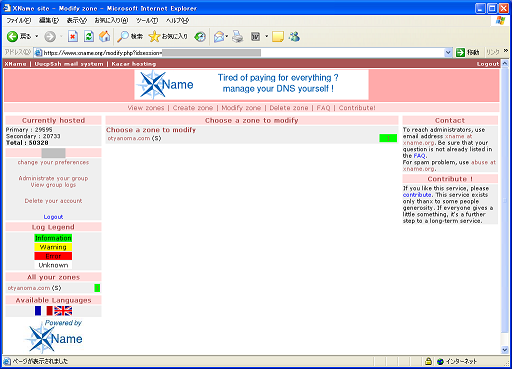Click the Refresh page icon
The image size is (512, 369).
89,36
